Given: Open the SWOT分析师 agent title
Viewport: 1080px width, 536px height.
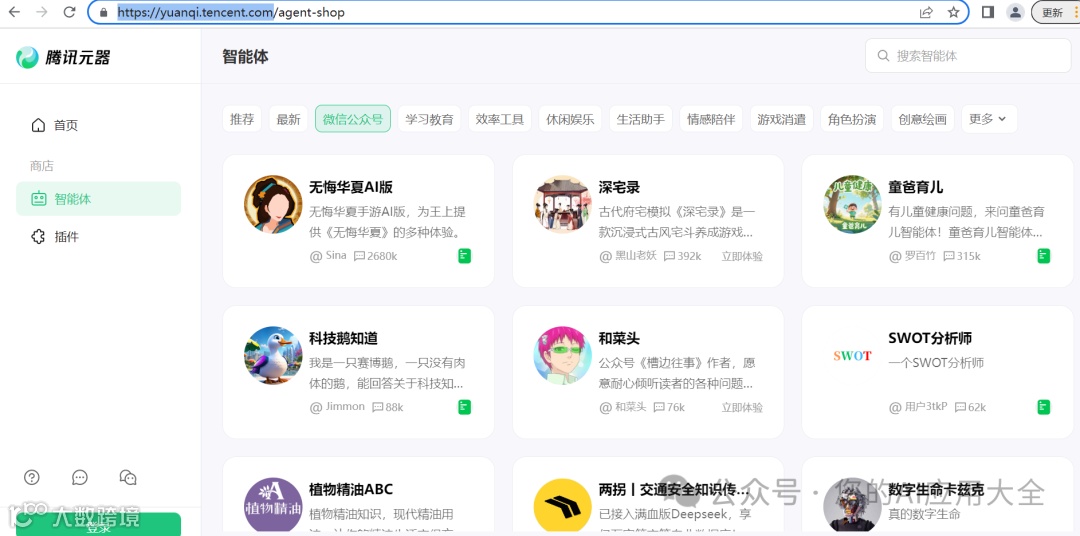Looking at the screenshot, I should tap(930, 339).
